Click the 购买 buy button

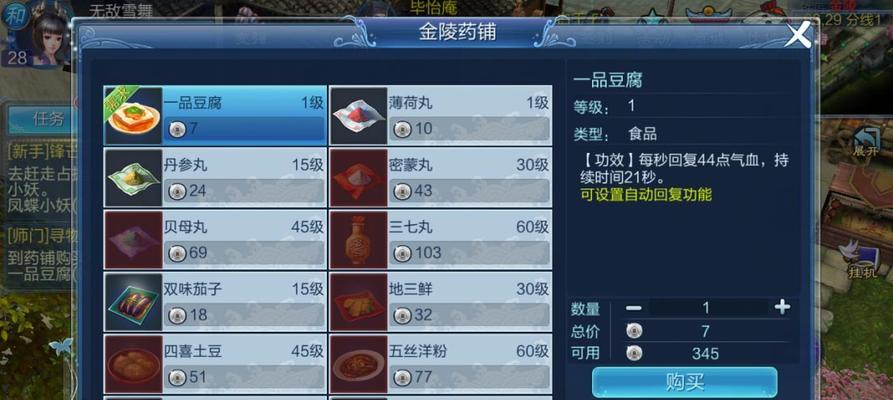point(685,382)
